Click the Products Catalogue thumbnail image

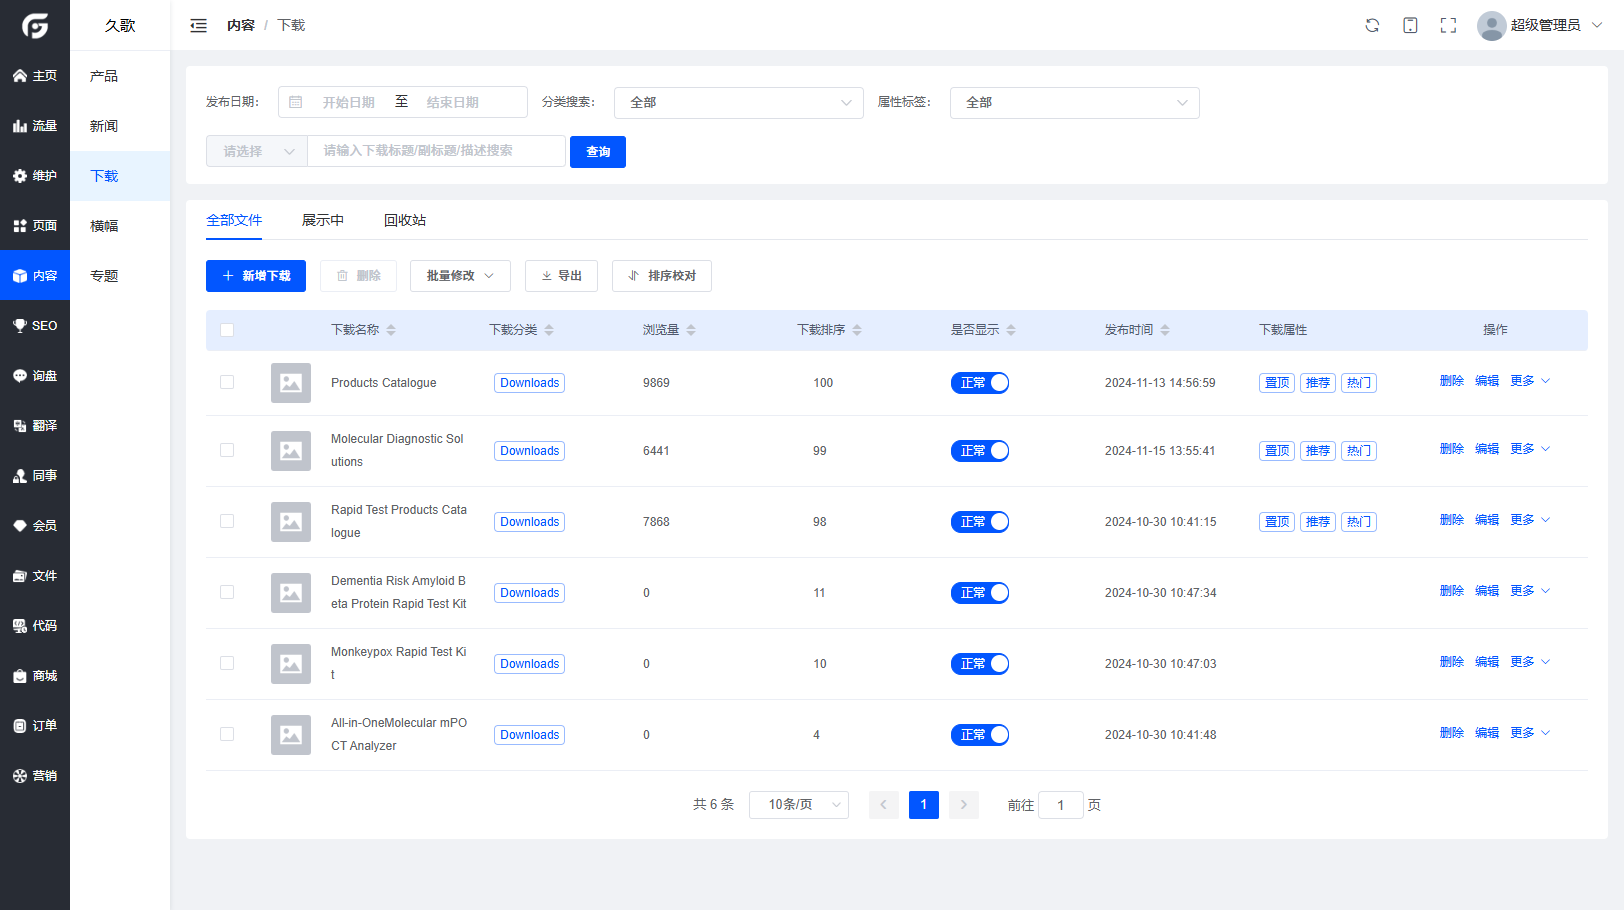[291, 383]
